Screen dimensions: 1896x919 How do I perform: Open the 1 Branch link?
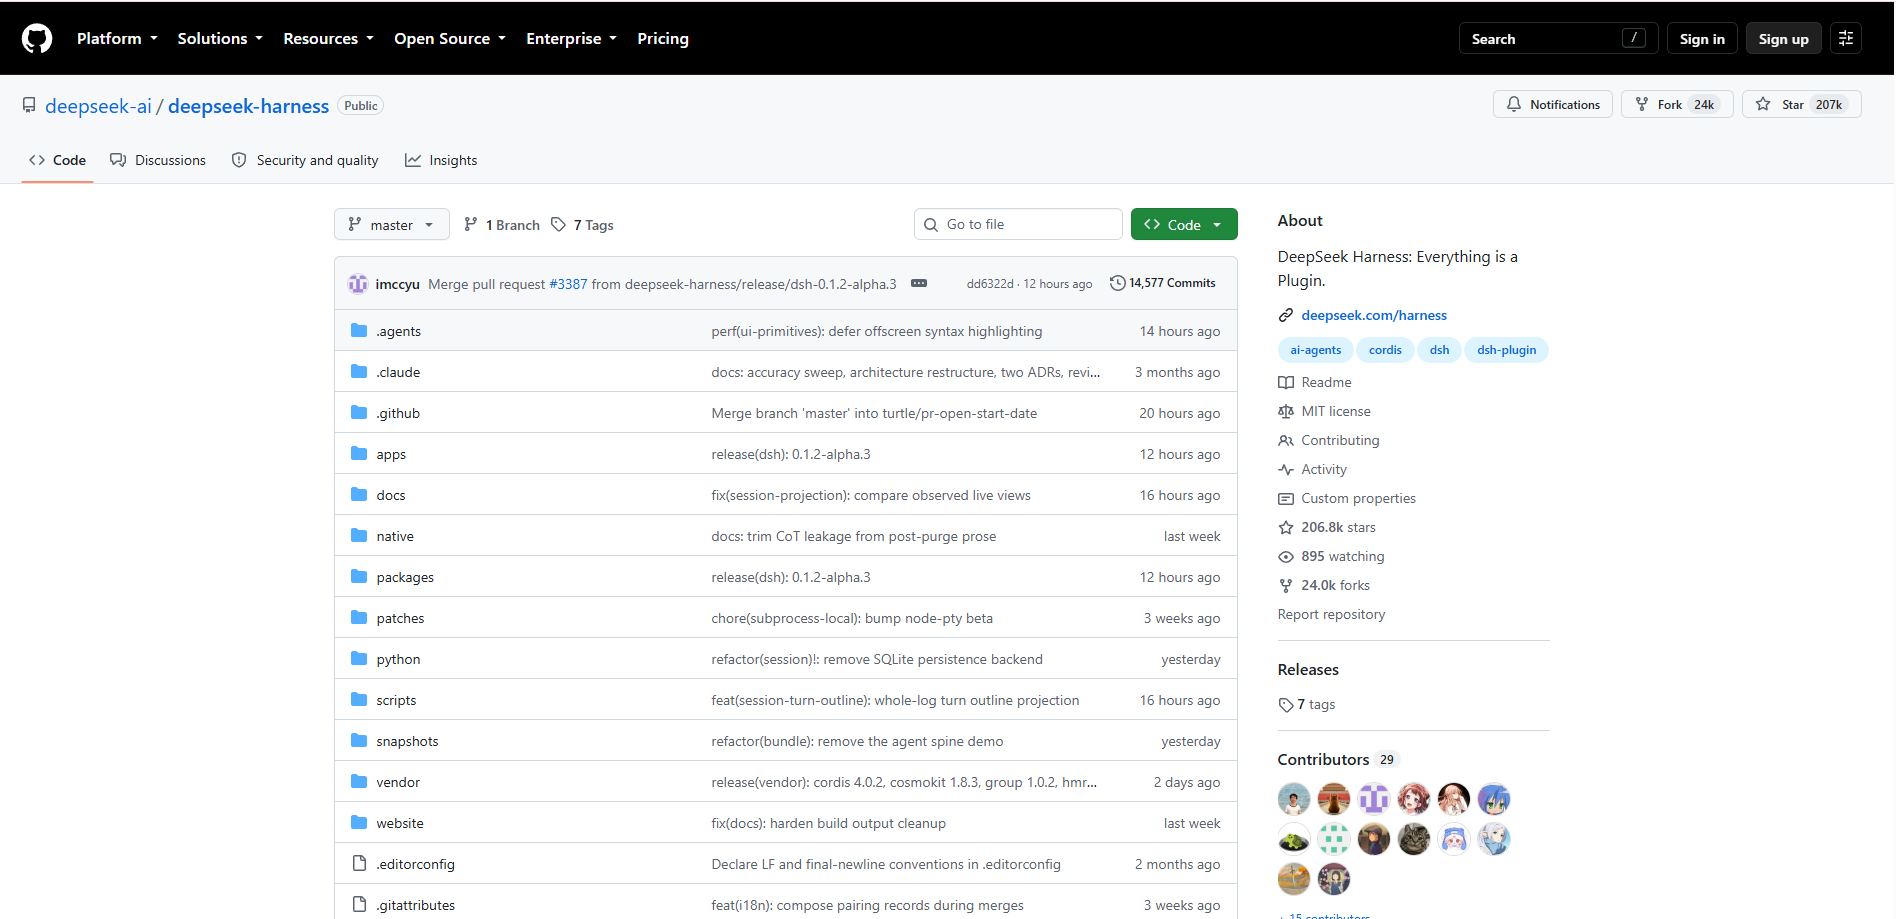(502, 225)
